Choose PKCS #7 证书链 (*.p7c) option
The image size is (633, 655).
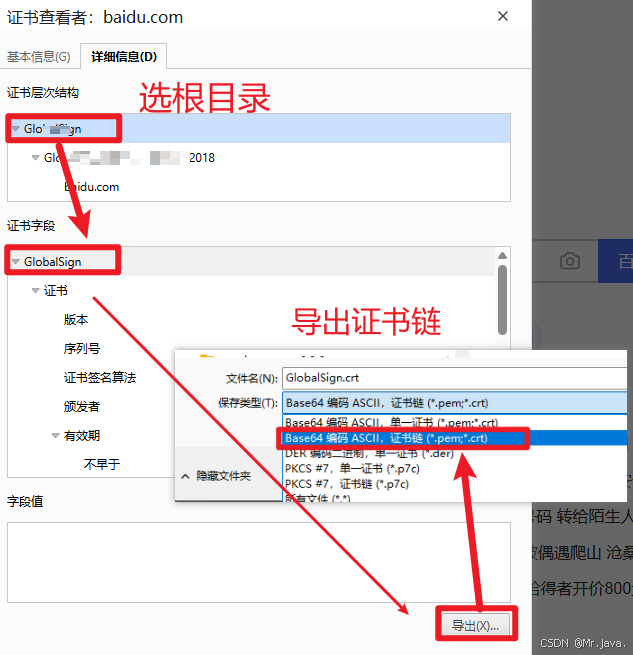(x=455, y=484)
